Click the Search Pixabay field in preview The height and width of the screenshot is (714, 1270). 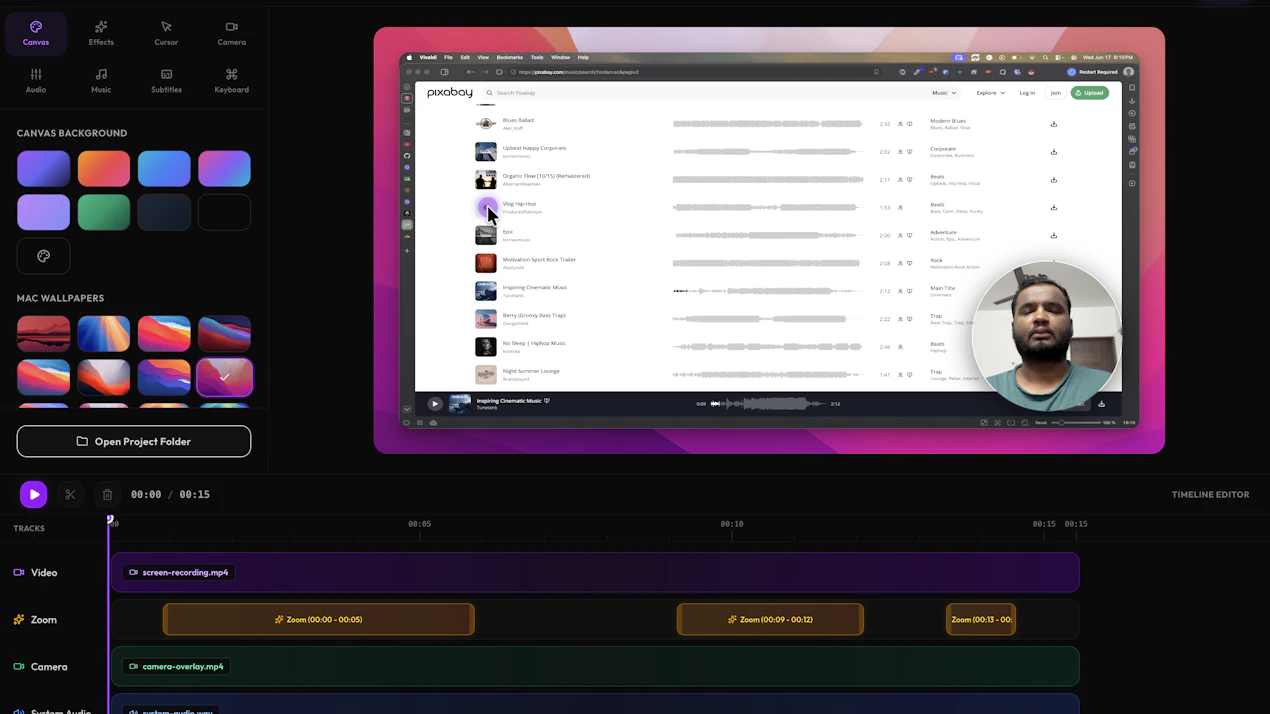tap(705, 92)
